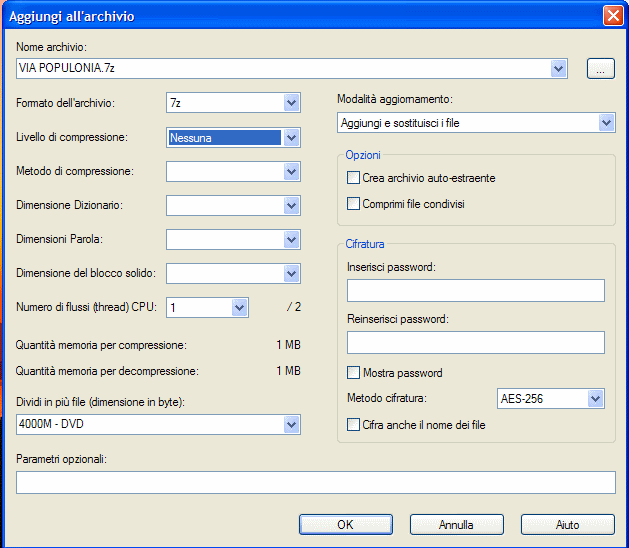Click the browse button next to archive name
Viewport: 629px width, 548px height.
pyautogui.click(x=601, y=69)
